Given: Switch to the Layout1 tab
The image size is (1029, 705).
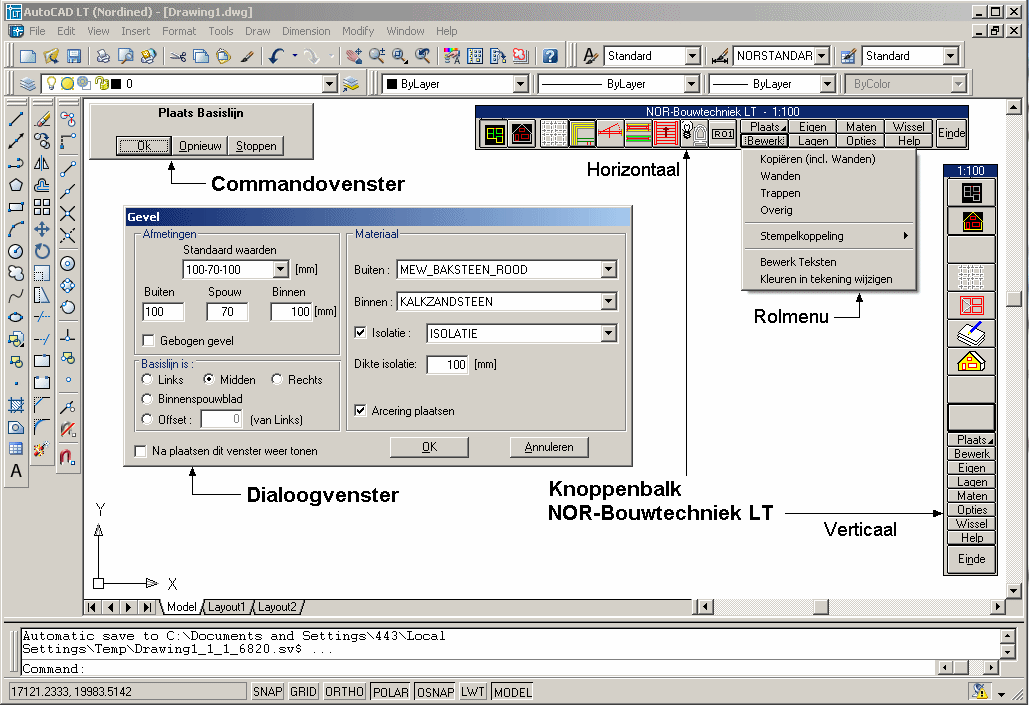Looking at the screenshot, I should coord(226,607).
